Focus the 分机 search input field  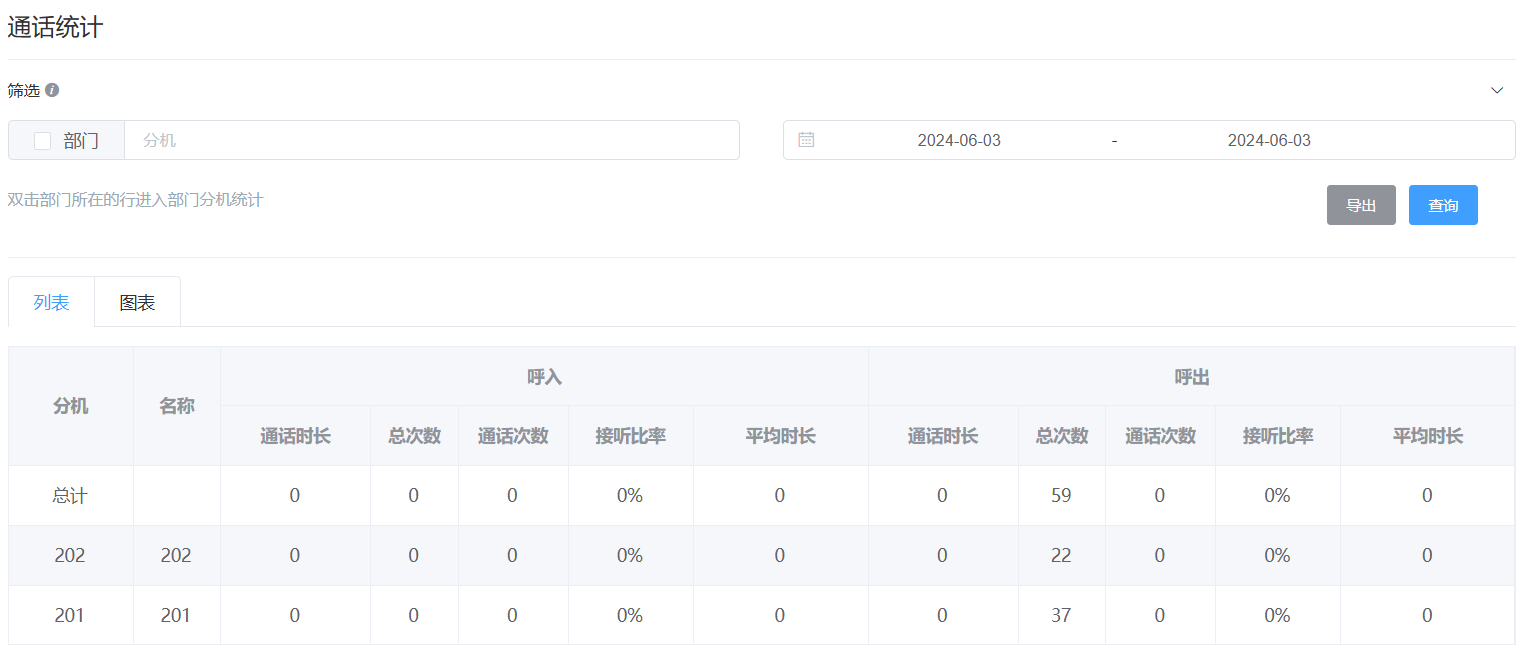pyautogui.click(x=430, y=141)
